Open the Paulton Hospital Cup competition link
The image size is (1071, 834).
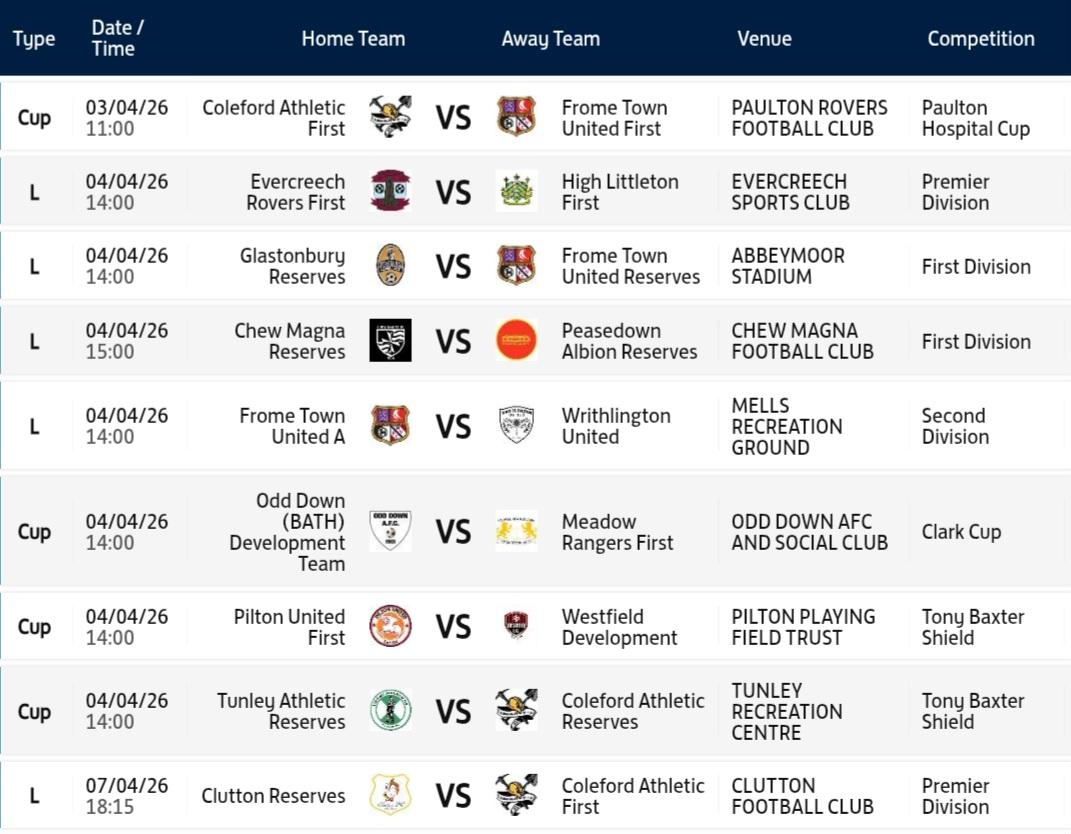975,118
